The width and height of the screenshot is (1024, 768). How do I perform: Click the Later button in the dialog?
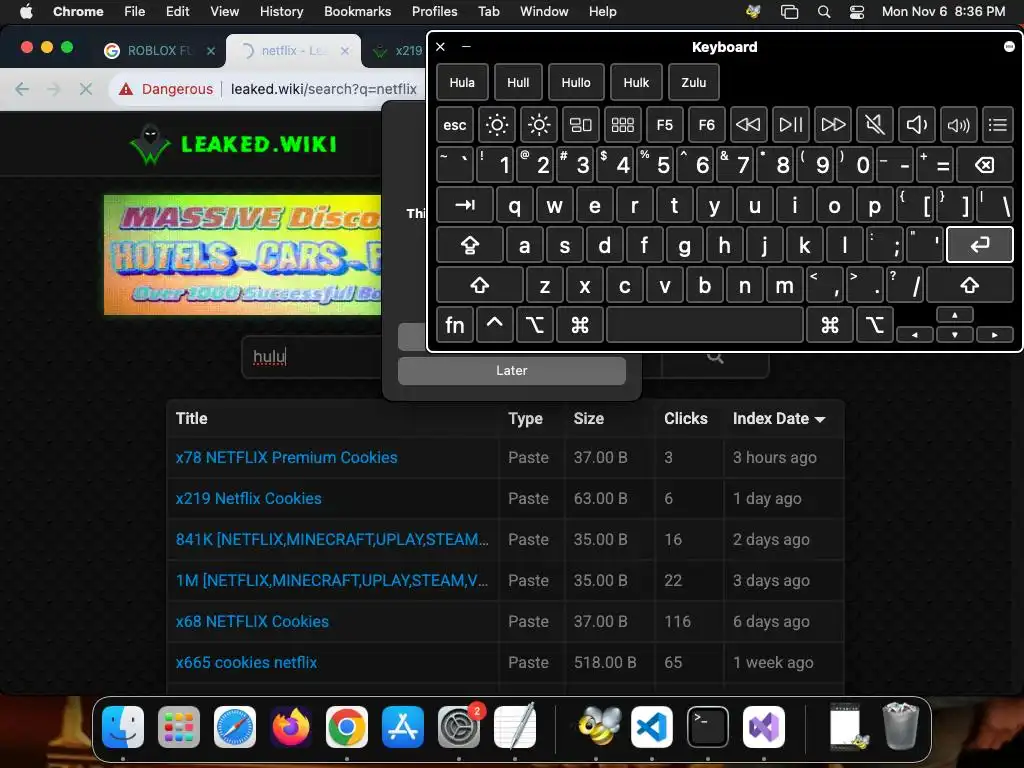[511, 370]
